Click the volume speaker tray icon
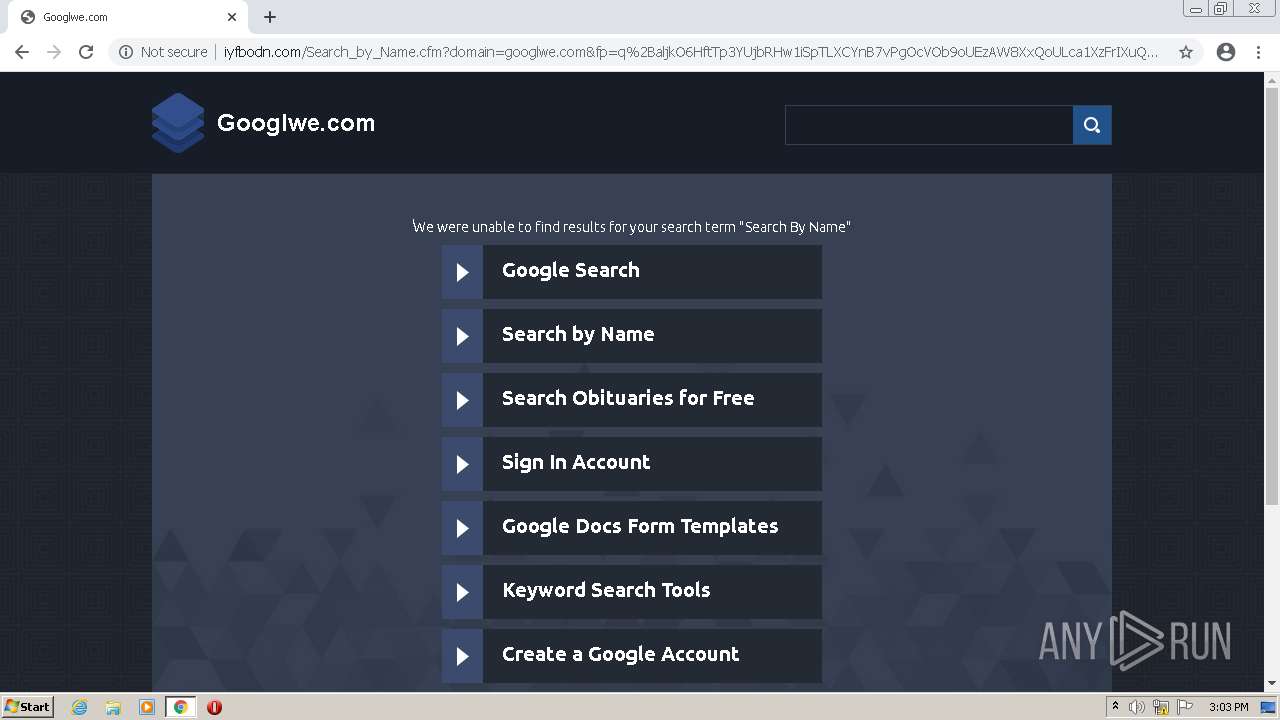Screen dimensions: 1280x720 [1137, 707]
